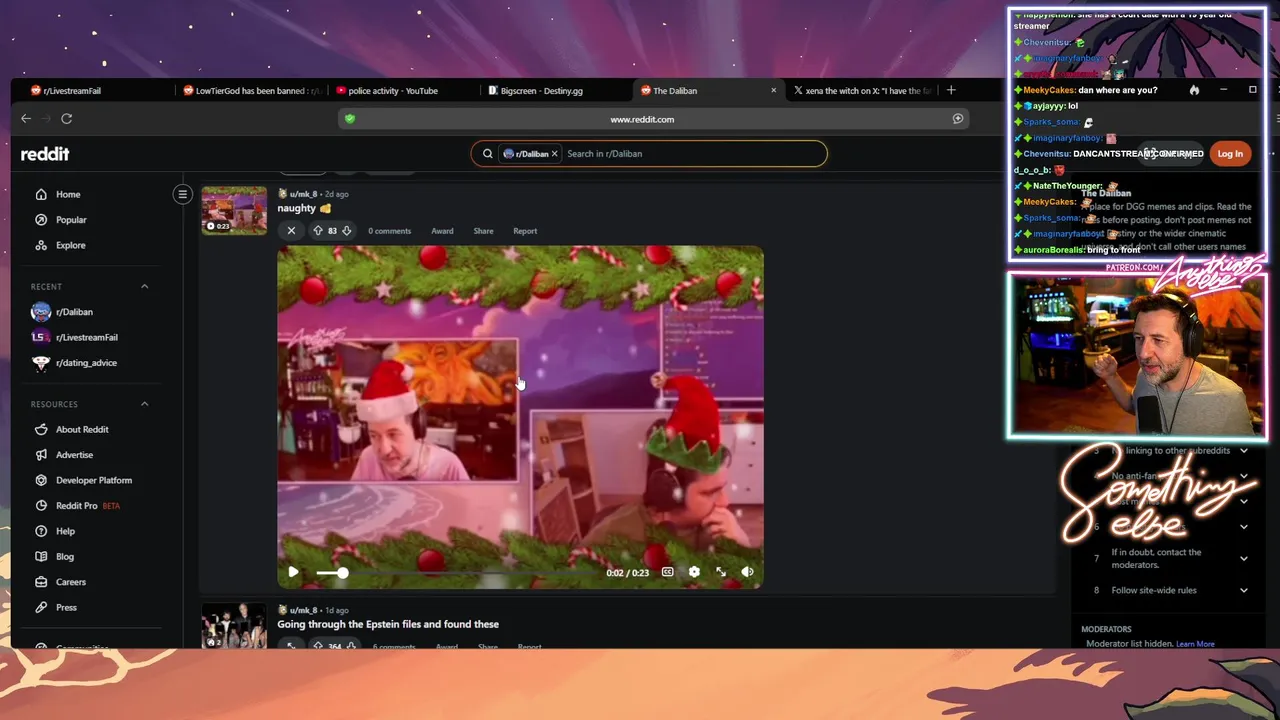Click Share on the naughty post
Screen dimensions: 1280x720
(483, 231)
